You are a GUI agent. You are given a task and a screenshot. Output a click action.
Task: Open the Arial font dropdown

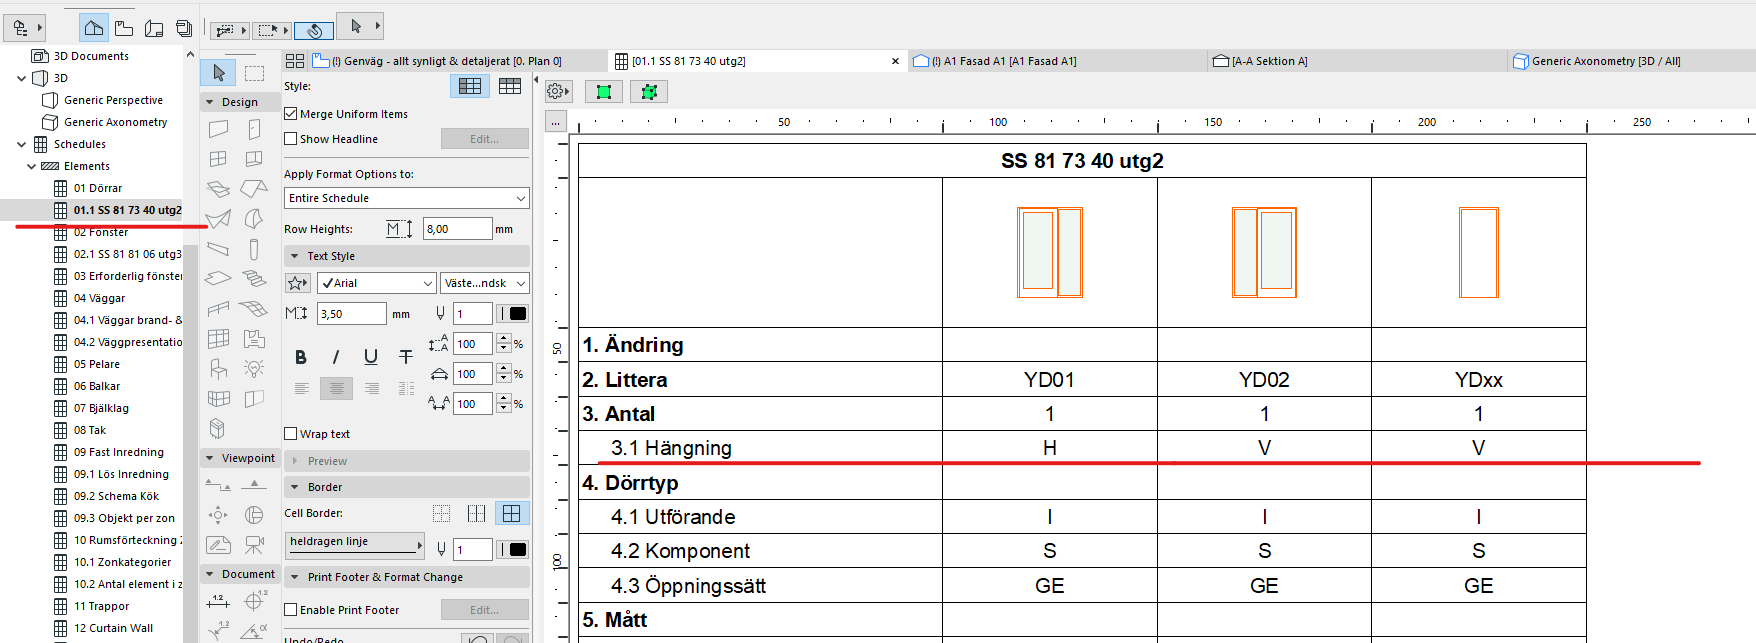coord(376,283)
